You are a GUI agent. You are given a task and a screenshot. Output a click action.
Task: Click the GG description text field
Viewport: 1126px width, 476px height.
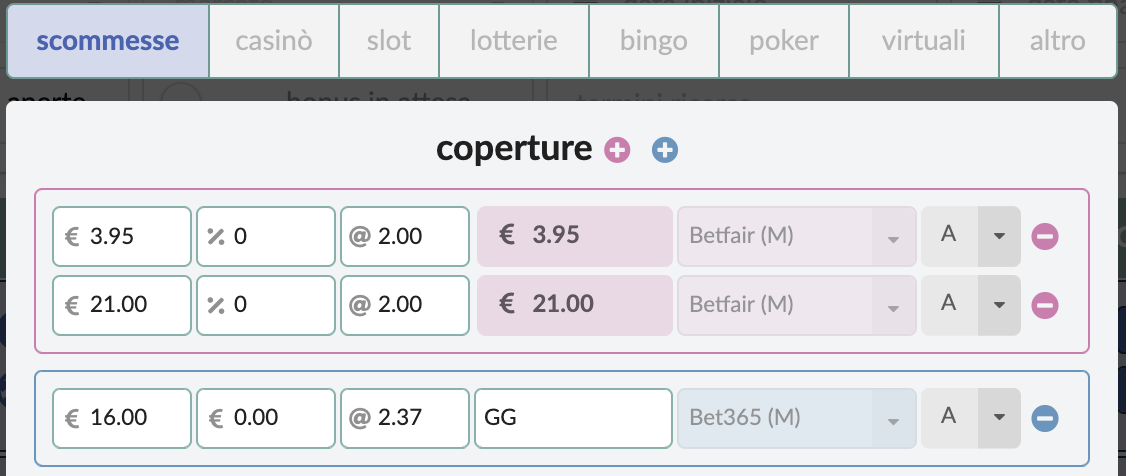[x=573, y=418]
